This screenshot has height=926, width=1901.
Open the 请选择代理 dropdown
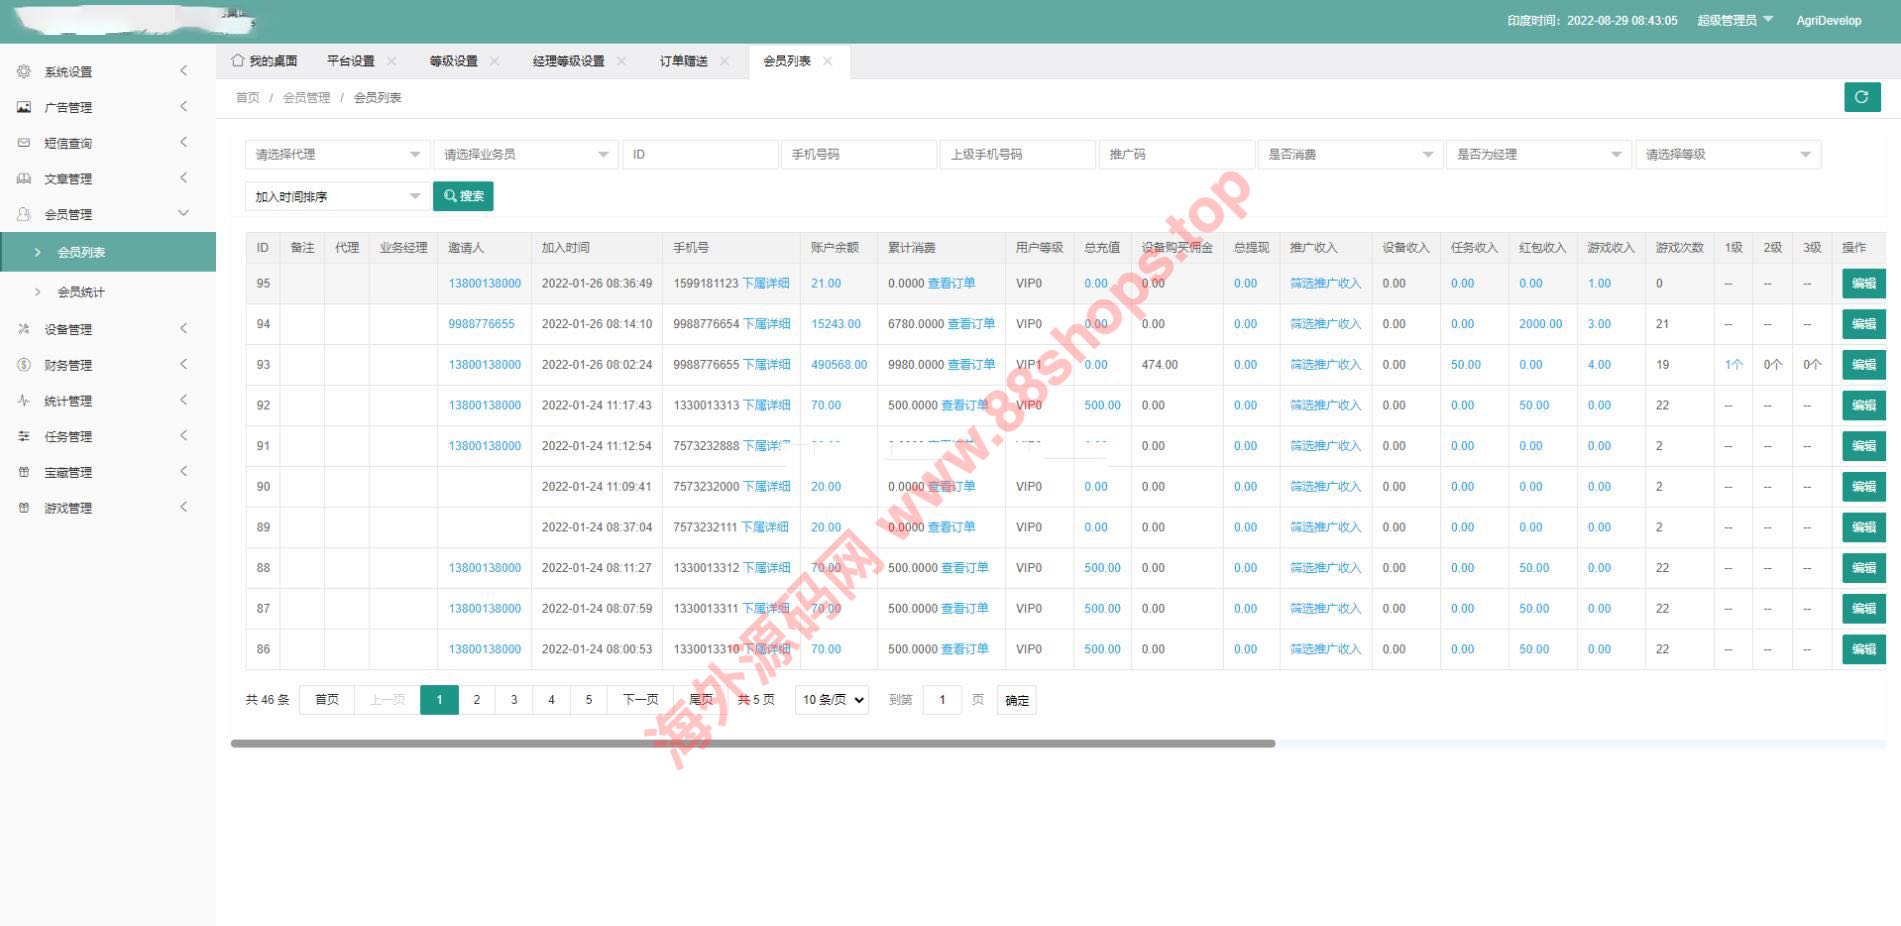(337, 154)
